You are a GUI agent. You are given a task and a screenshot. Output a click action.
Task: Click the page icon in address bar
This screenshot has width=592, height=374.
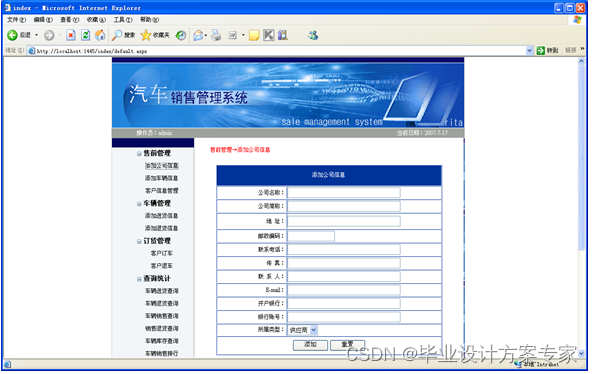click(x=32, y=51)
